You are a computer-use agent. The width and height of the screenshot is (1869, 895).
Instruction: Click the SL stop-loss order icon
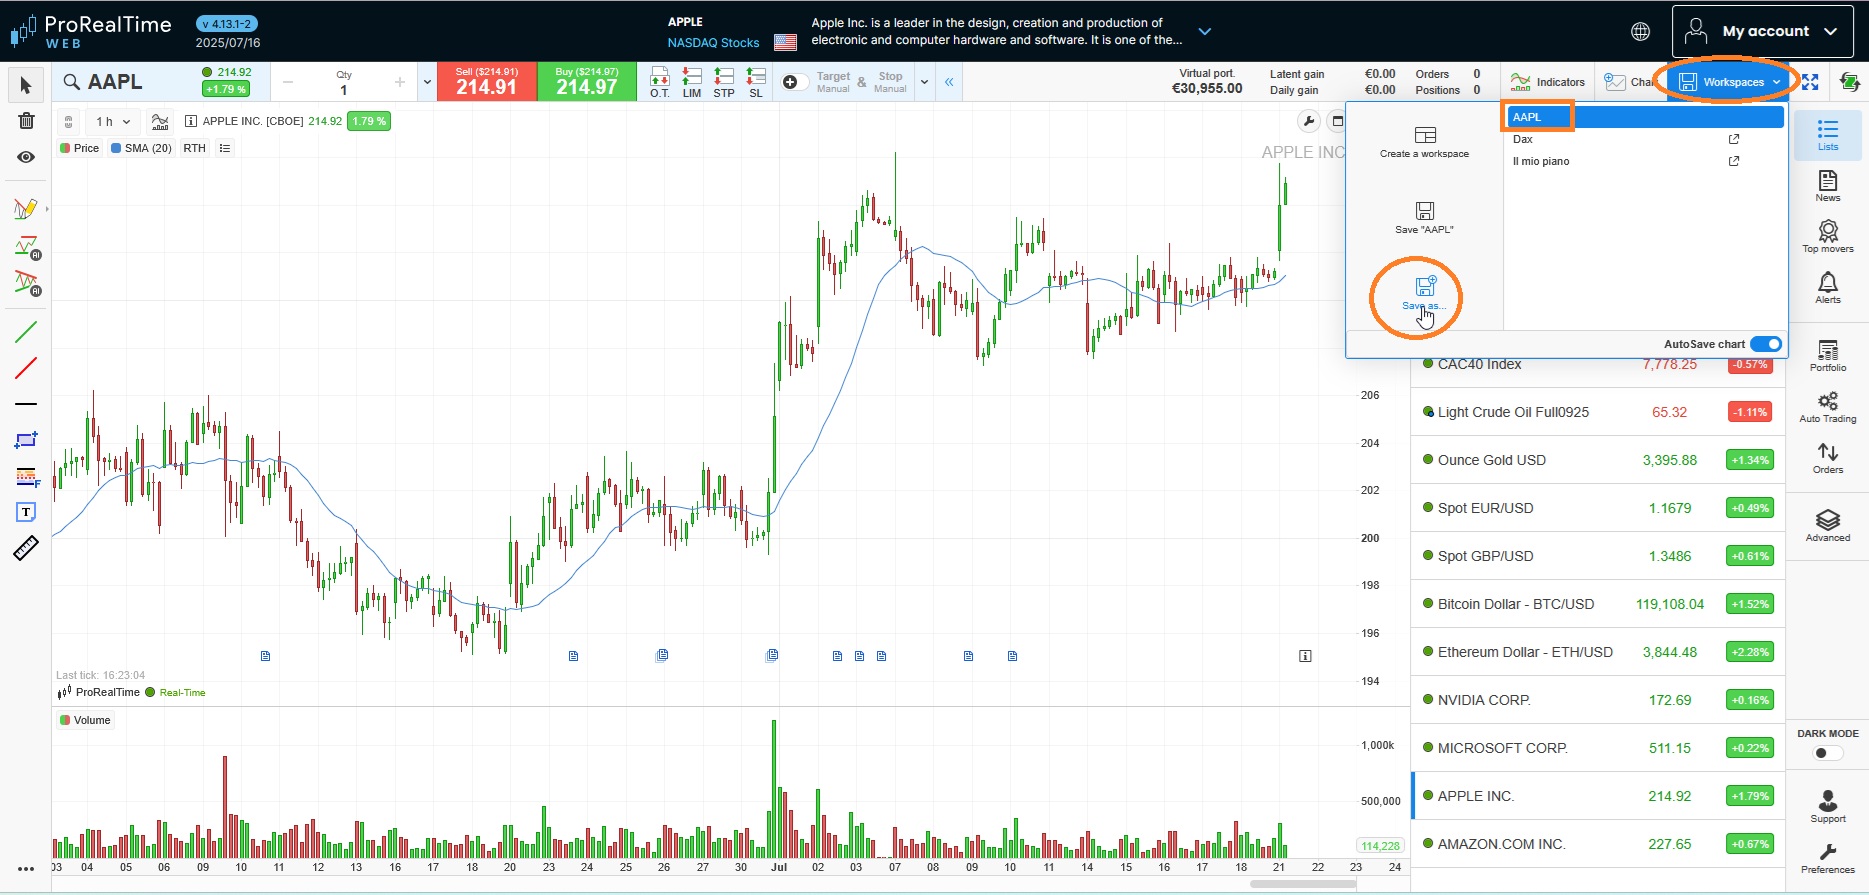[x=756, y=82]
